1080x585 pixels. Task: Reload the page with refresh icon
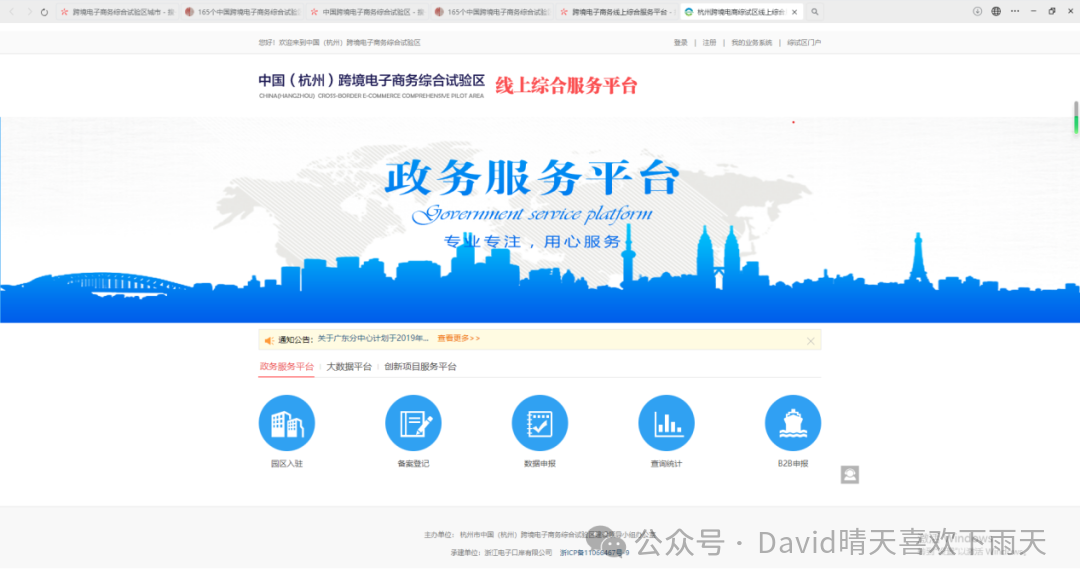[x=44, y=12]
